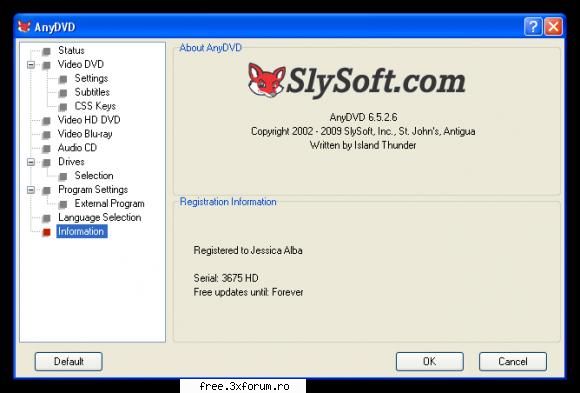Go to Language Selection
This screenshot has width=580, height=393.
pyautogui.click(x=100, y=218)
